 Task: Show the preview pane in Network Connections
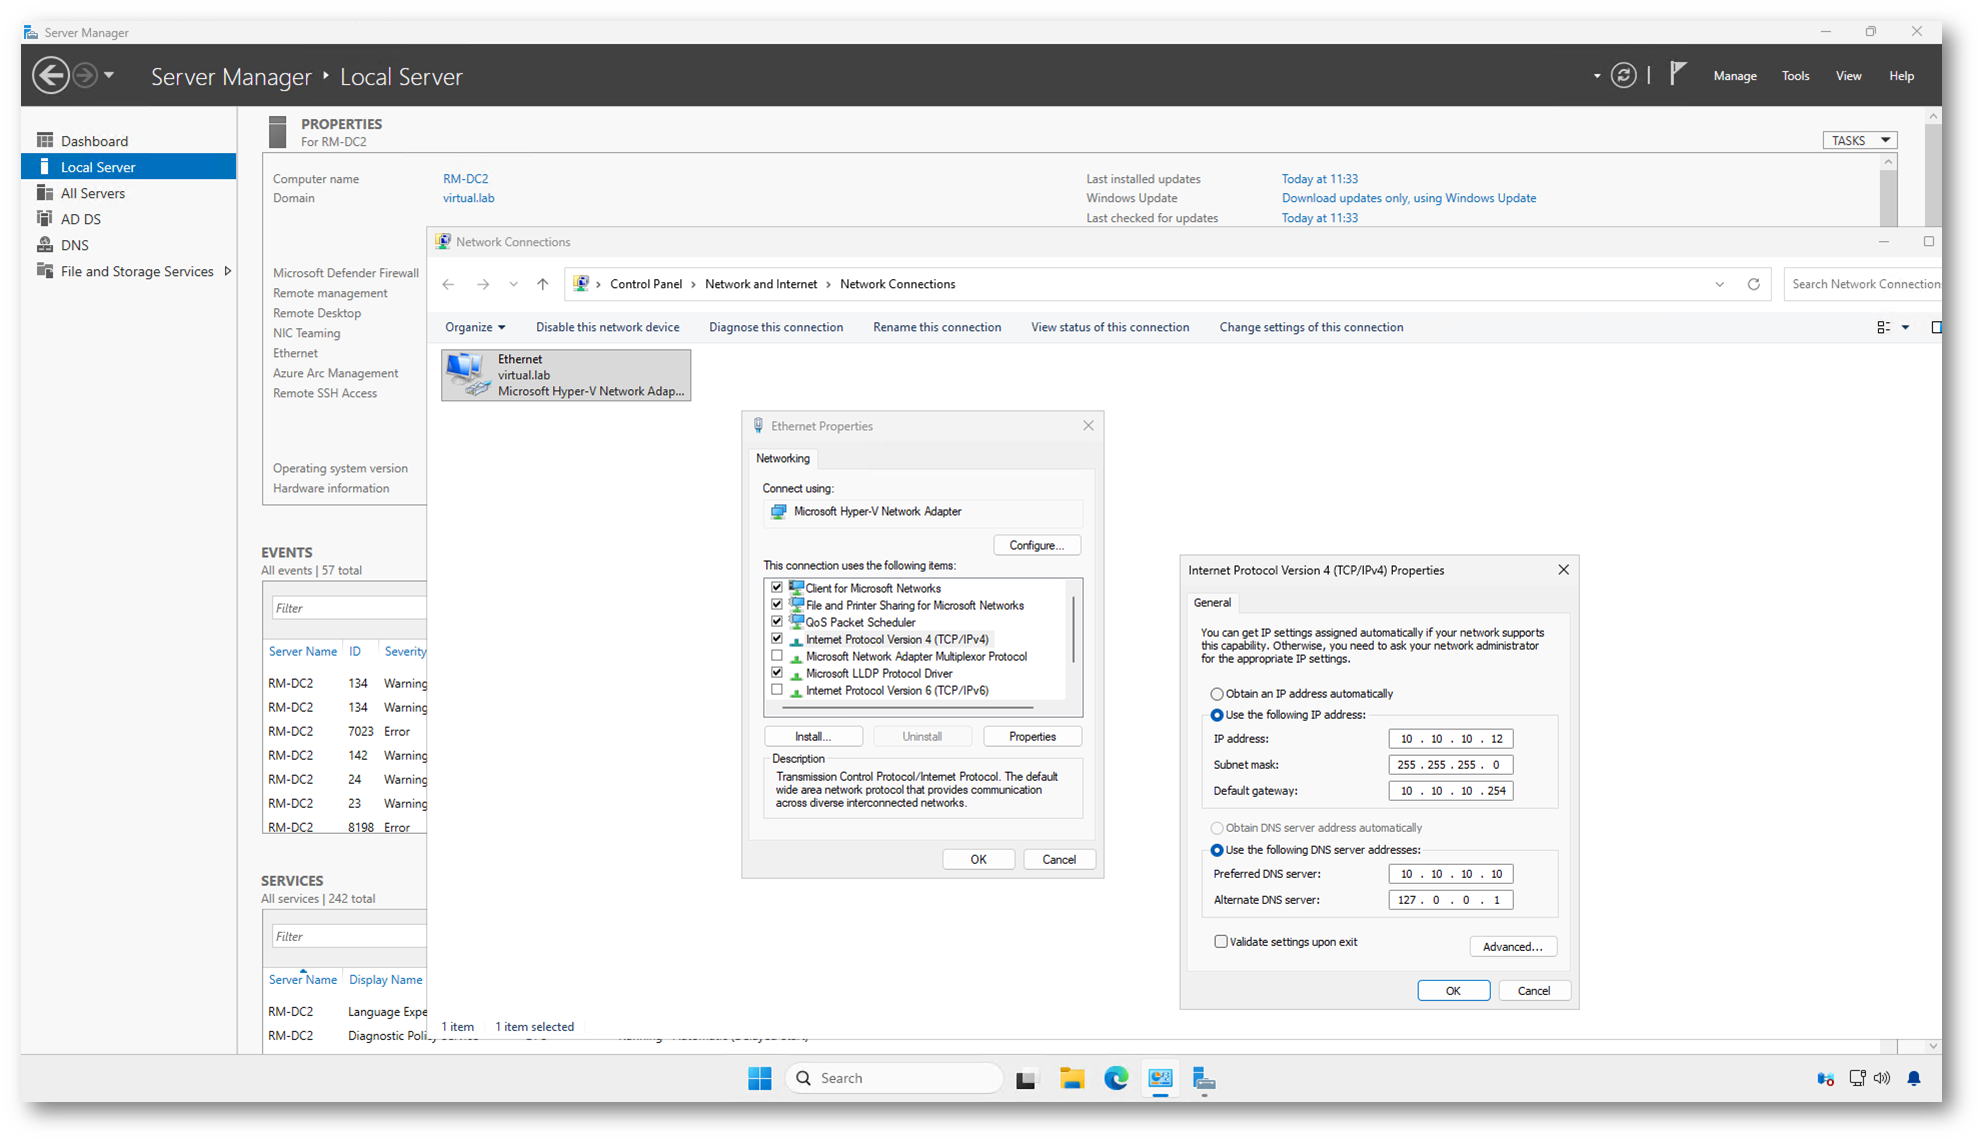(x=1936, y=327)
